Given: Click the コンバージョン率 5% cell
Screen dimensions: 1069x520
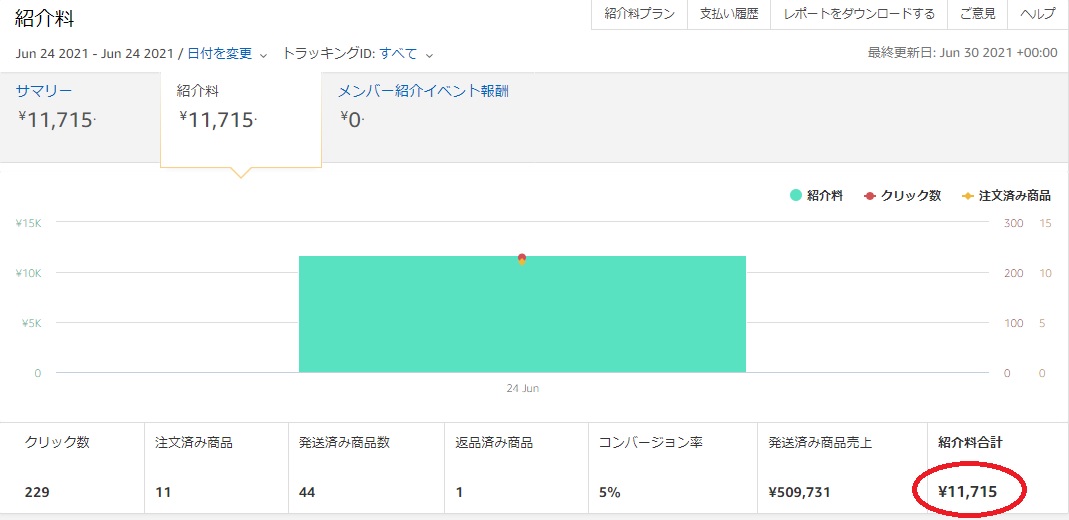Looking at the screenshot, I should (671, 467).
